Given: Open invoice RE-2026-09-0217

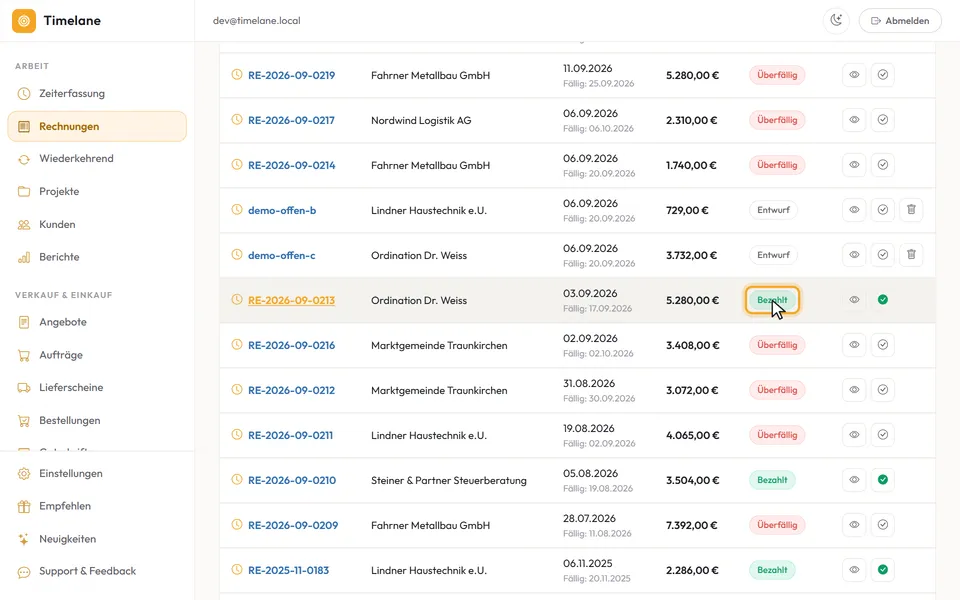Looking at the screenshot, I should tap(291, 121).
